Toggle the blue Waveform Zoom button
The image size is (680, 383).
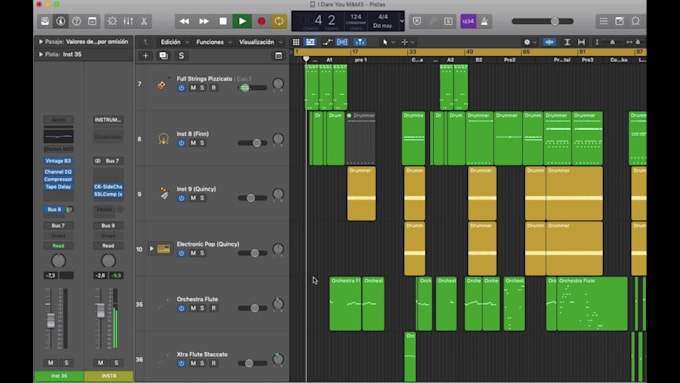(x=549, y=42)
